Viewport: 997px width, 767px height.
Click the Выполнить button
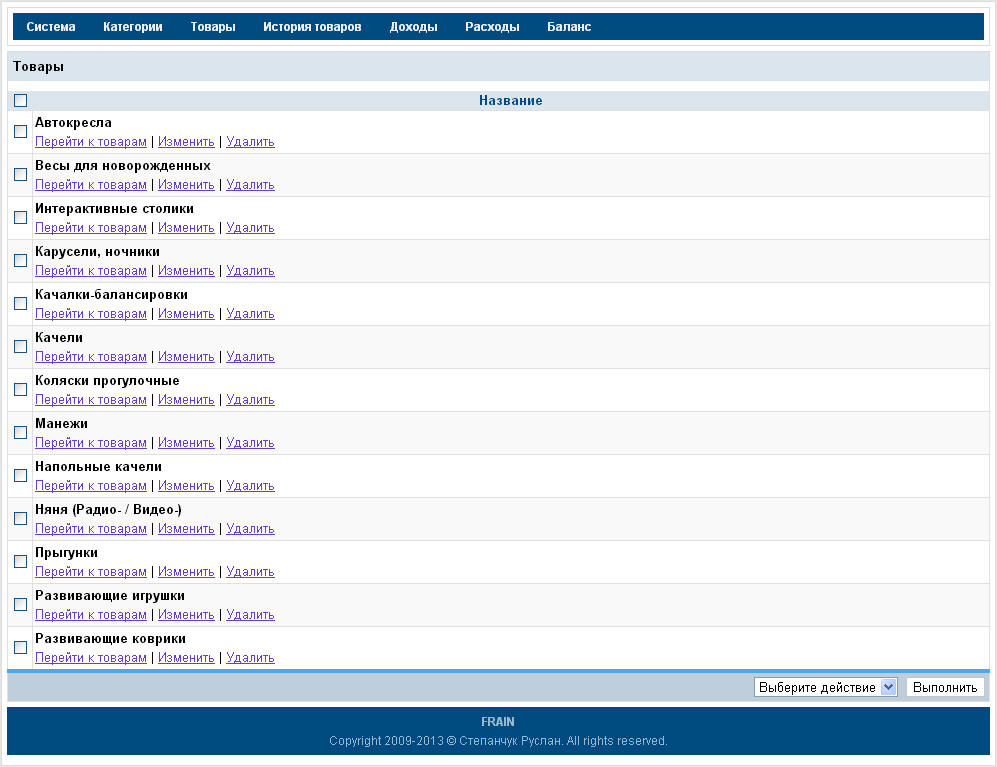coord(945,688)
